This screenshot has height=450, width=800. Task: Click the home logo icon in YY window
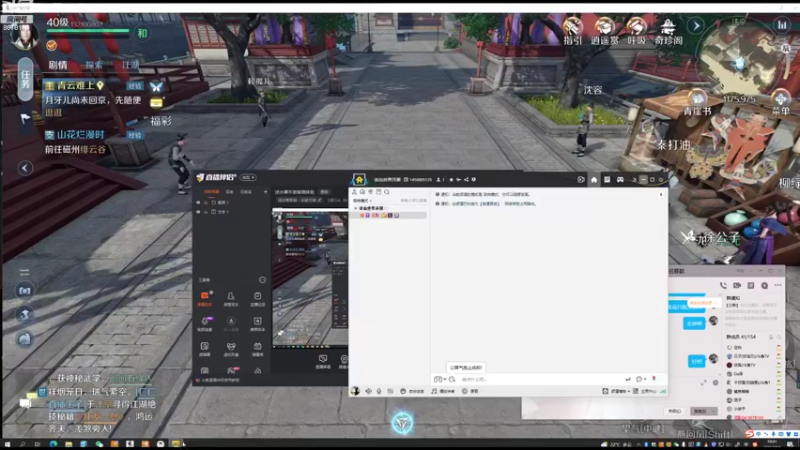[x=359, y=180]
